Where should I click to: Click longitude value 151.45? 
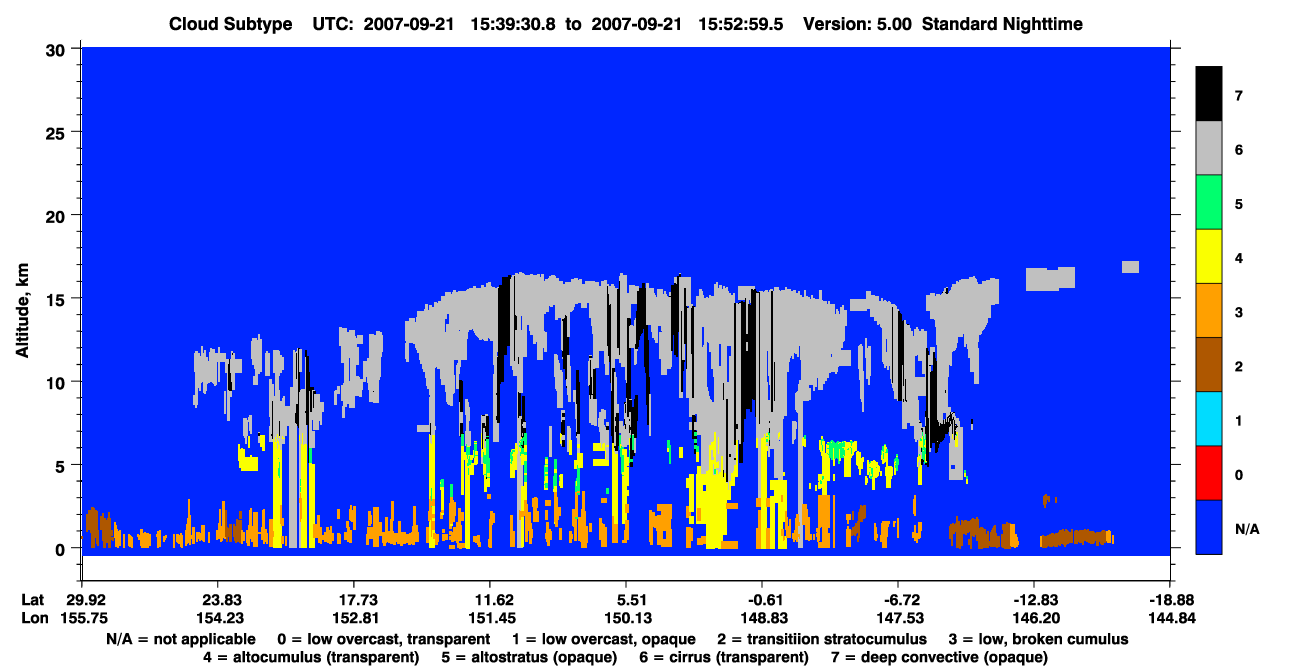coord(489,618)
